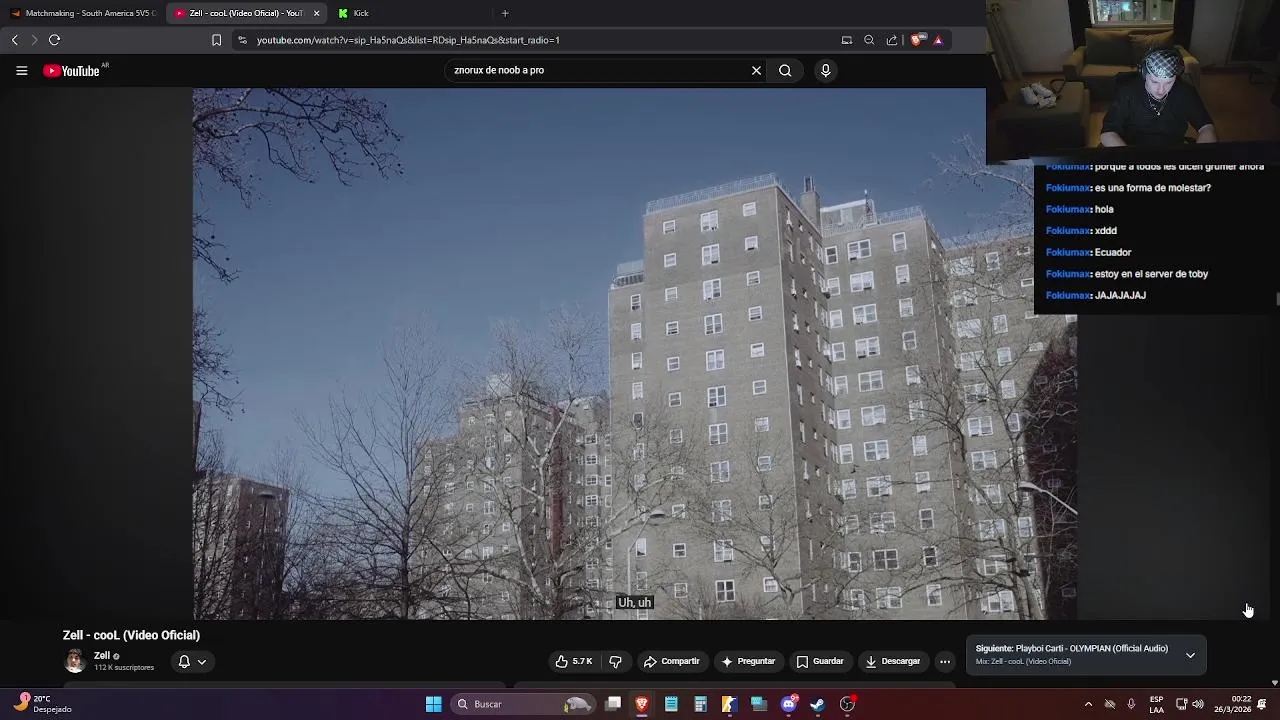This screenshot has width=1280, height=720.
Task: View site information beside the URL
Action: [241, 40]
